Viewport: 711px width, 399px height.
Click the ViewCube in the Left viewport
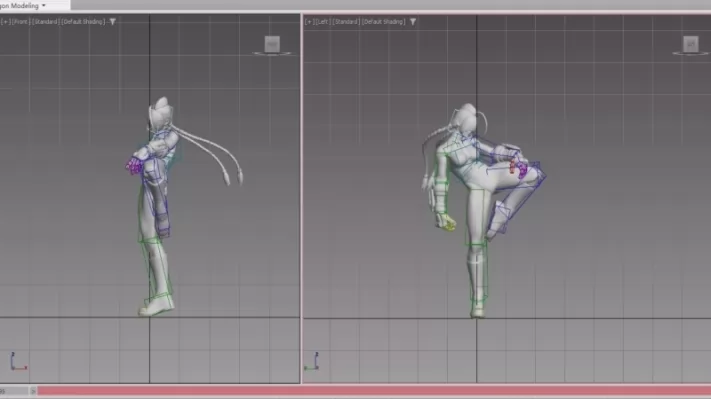[x=691, y=44]
